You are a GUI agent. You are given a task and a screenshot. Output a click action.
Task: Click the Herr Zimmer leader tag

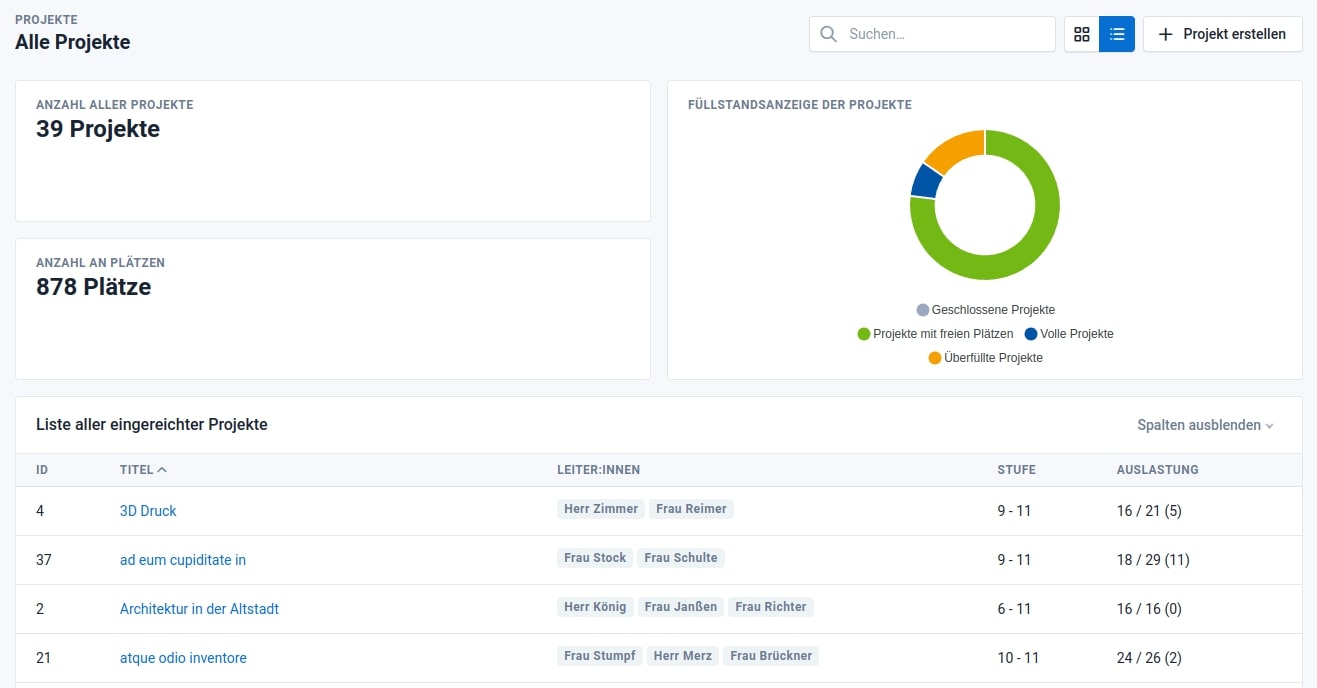click(x=600, y=509)
